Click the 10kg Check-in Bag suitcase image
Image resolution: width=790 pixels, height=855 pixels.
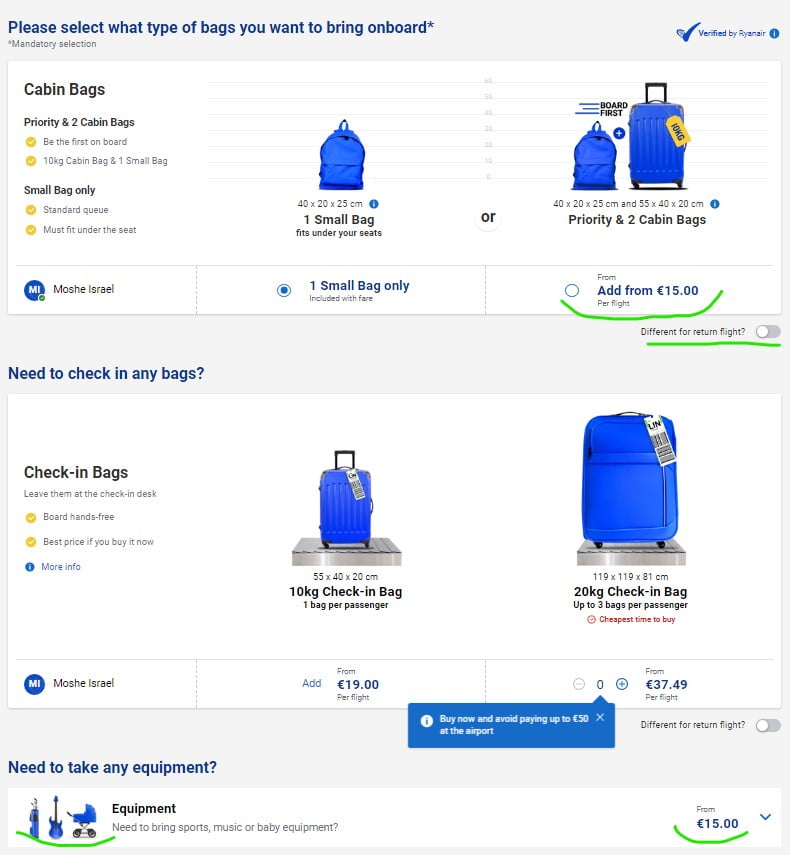[x=346, y=498]
